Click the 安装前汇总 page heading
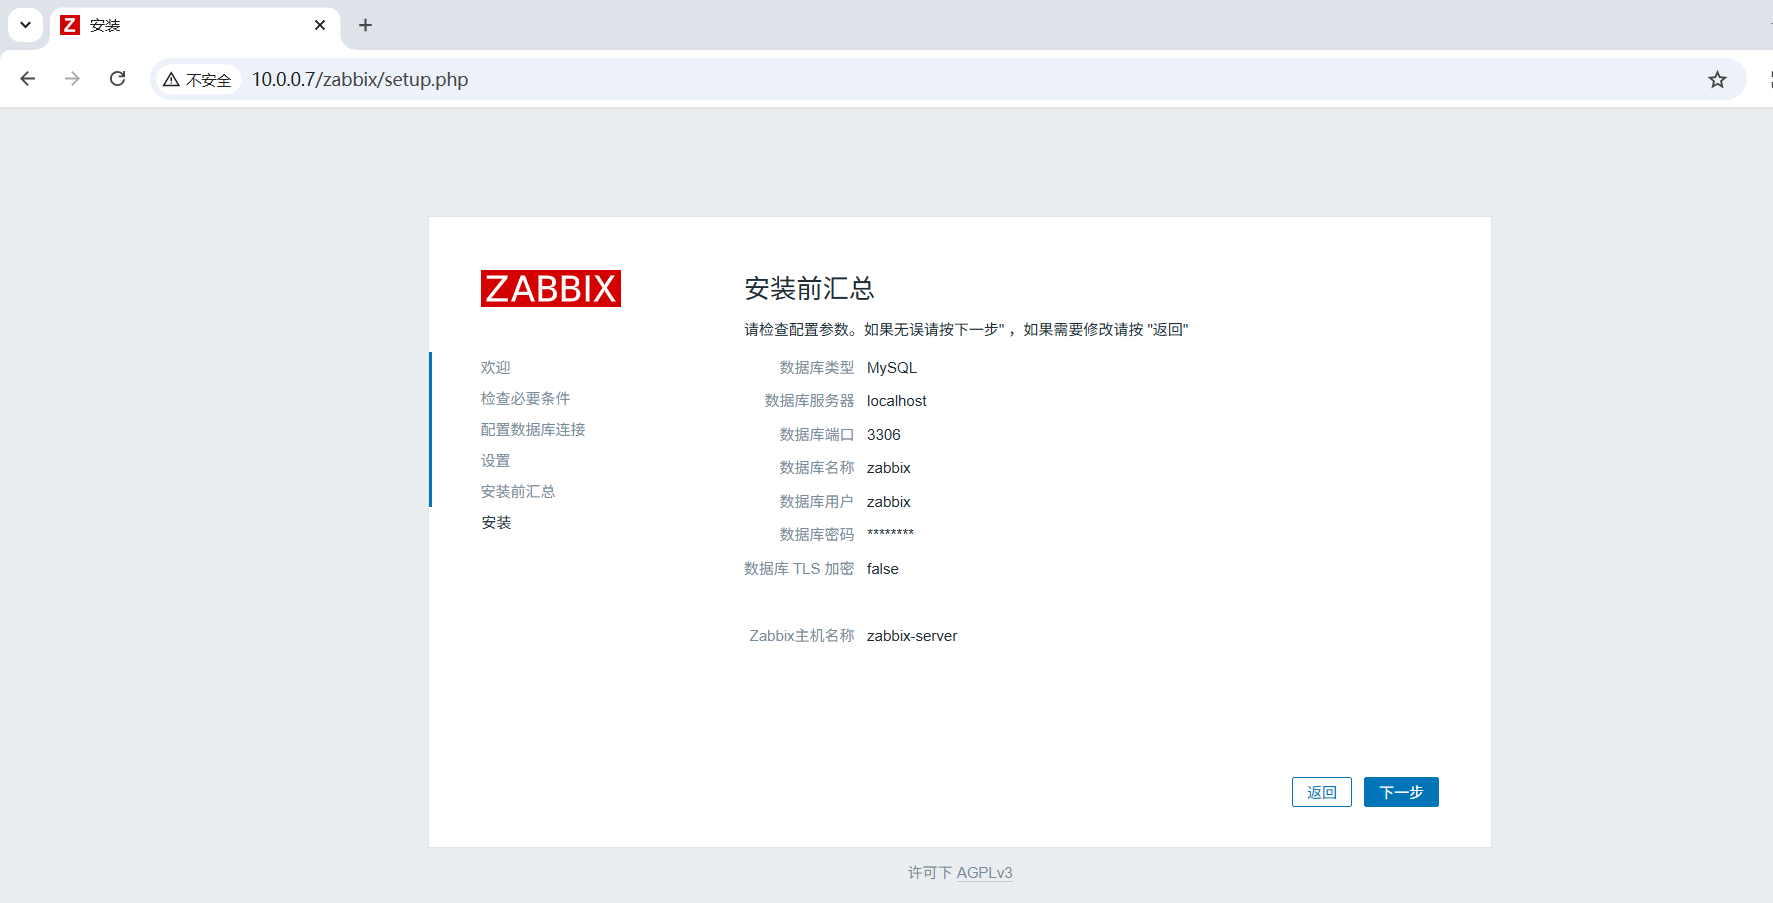 pyautogui.click(x=809, y=289)
